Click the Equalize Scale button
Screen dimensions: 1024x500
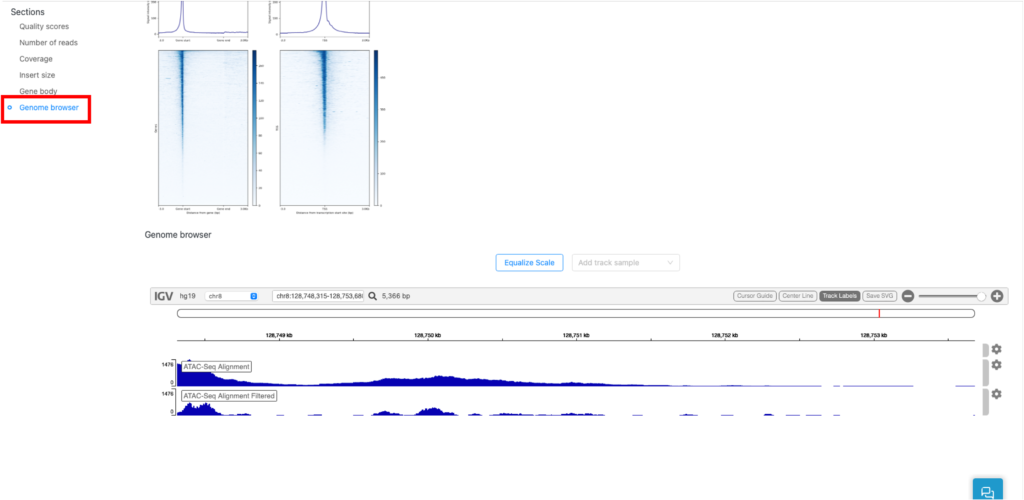530,263
